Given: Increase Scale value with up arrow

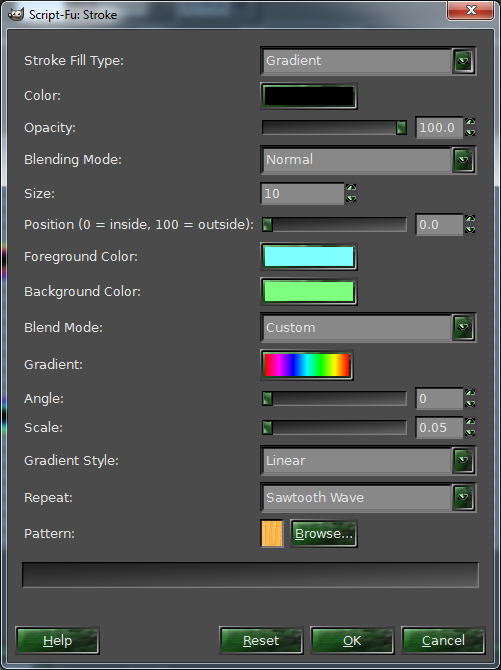Looking at the screenshot, I should [x=470, y=422].
